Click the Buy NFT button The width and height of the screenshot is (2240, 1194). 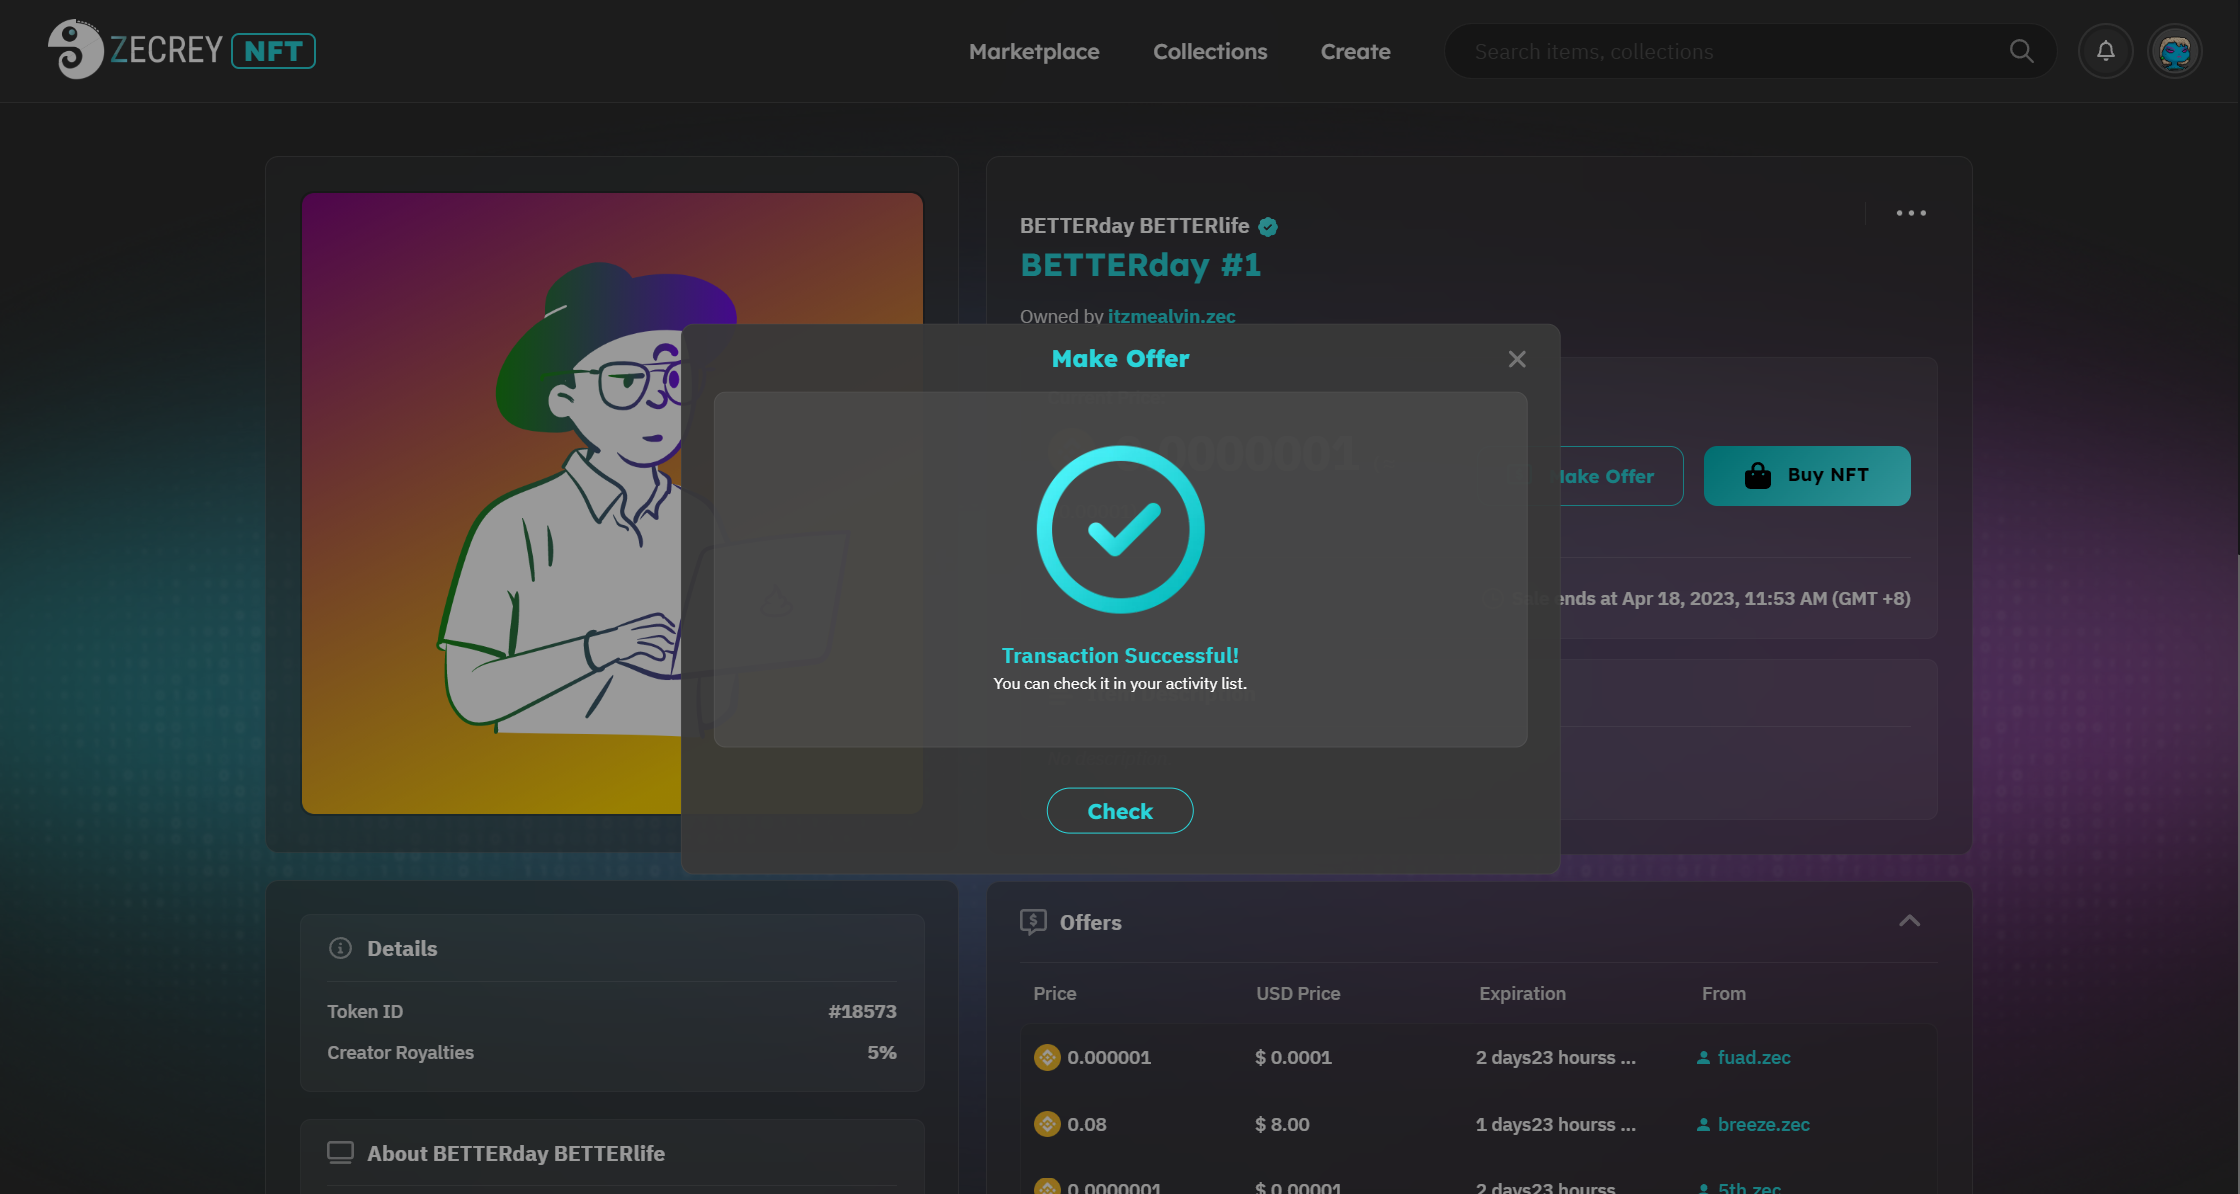[x=1806, y=476]
